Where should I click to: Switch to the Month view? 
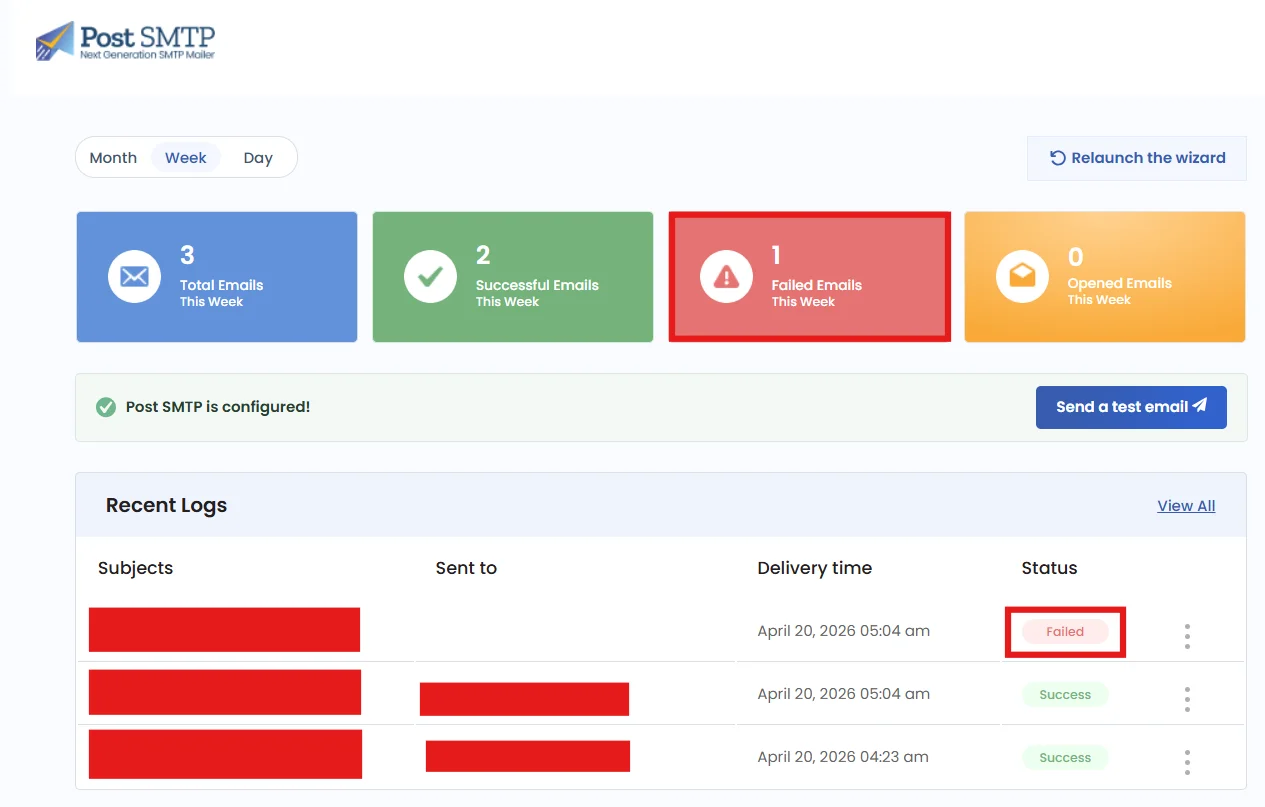113,157
